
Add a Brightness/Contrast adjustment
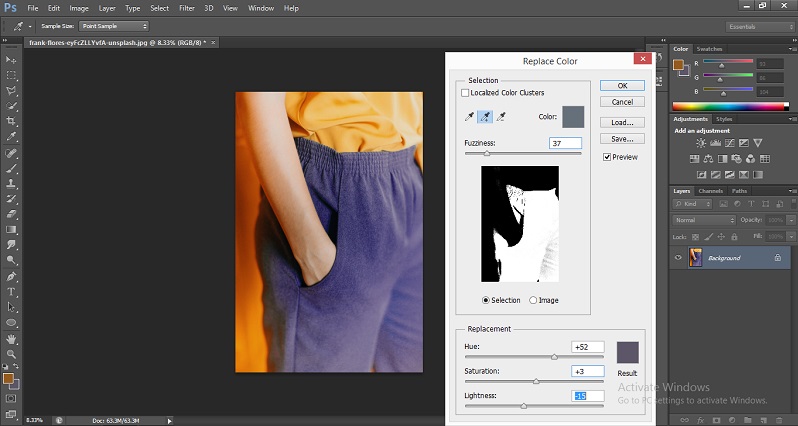(x=701, y=143)
